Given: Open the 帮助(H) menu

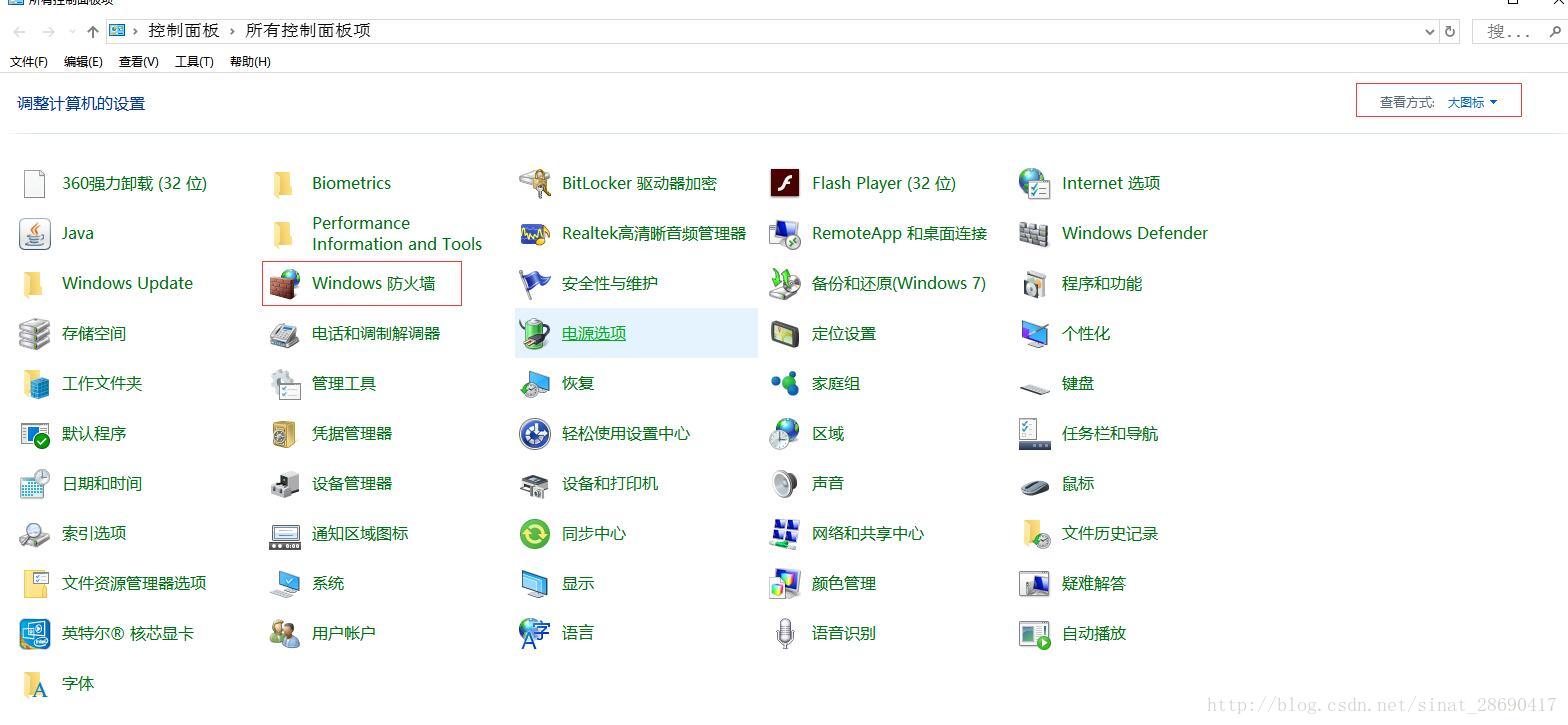Looking at the screenshot, I should (250, 61).
